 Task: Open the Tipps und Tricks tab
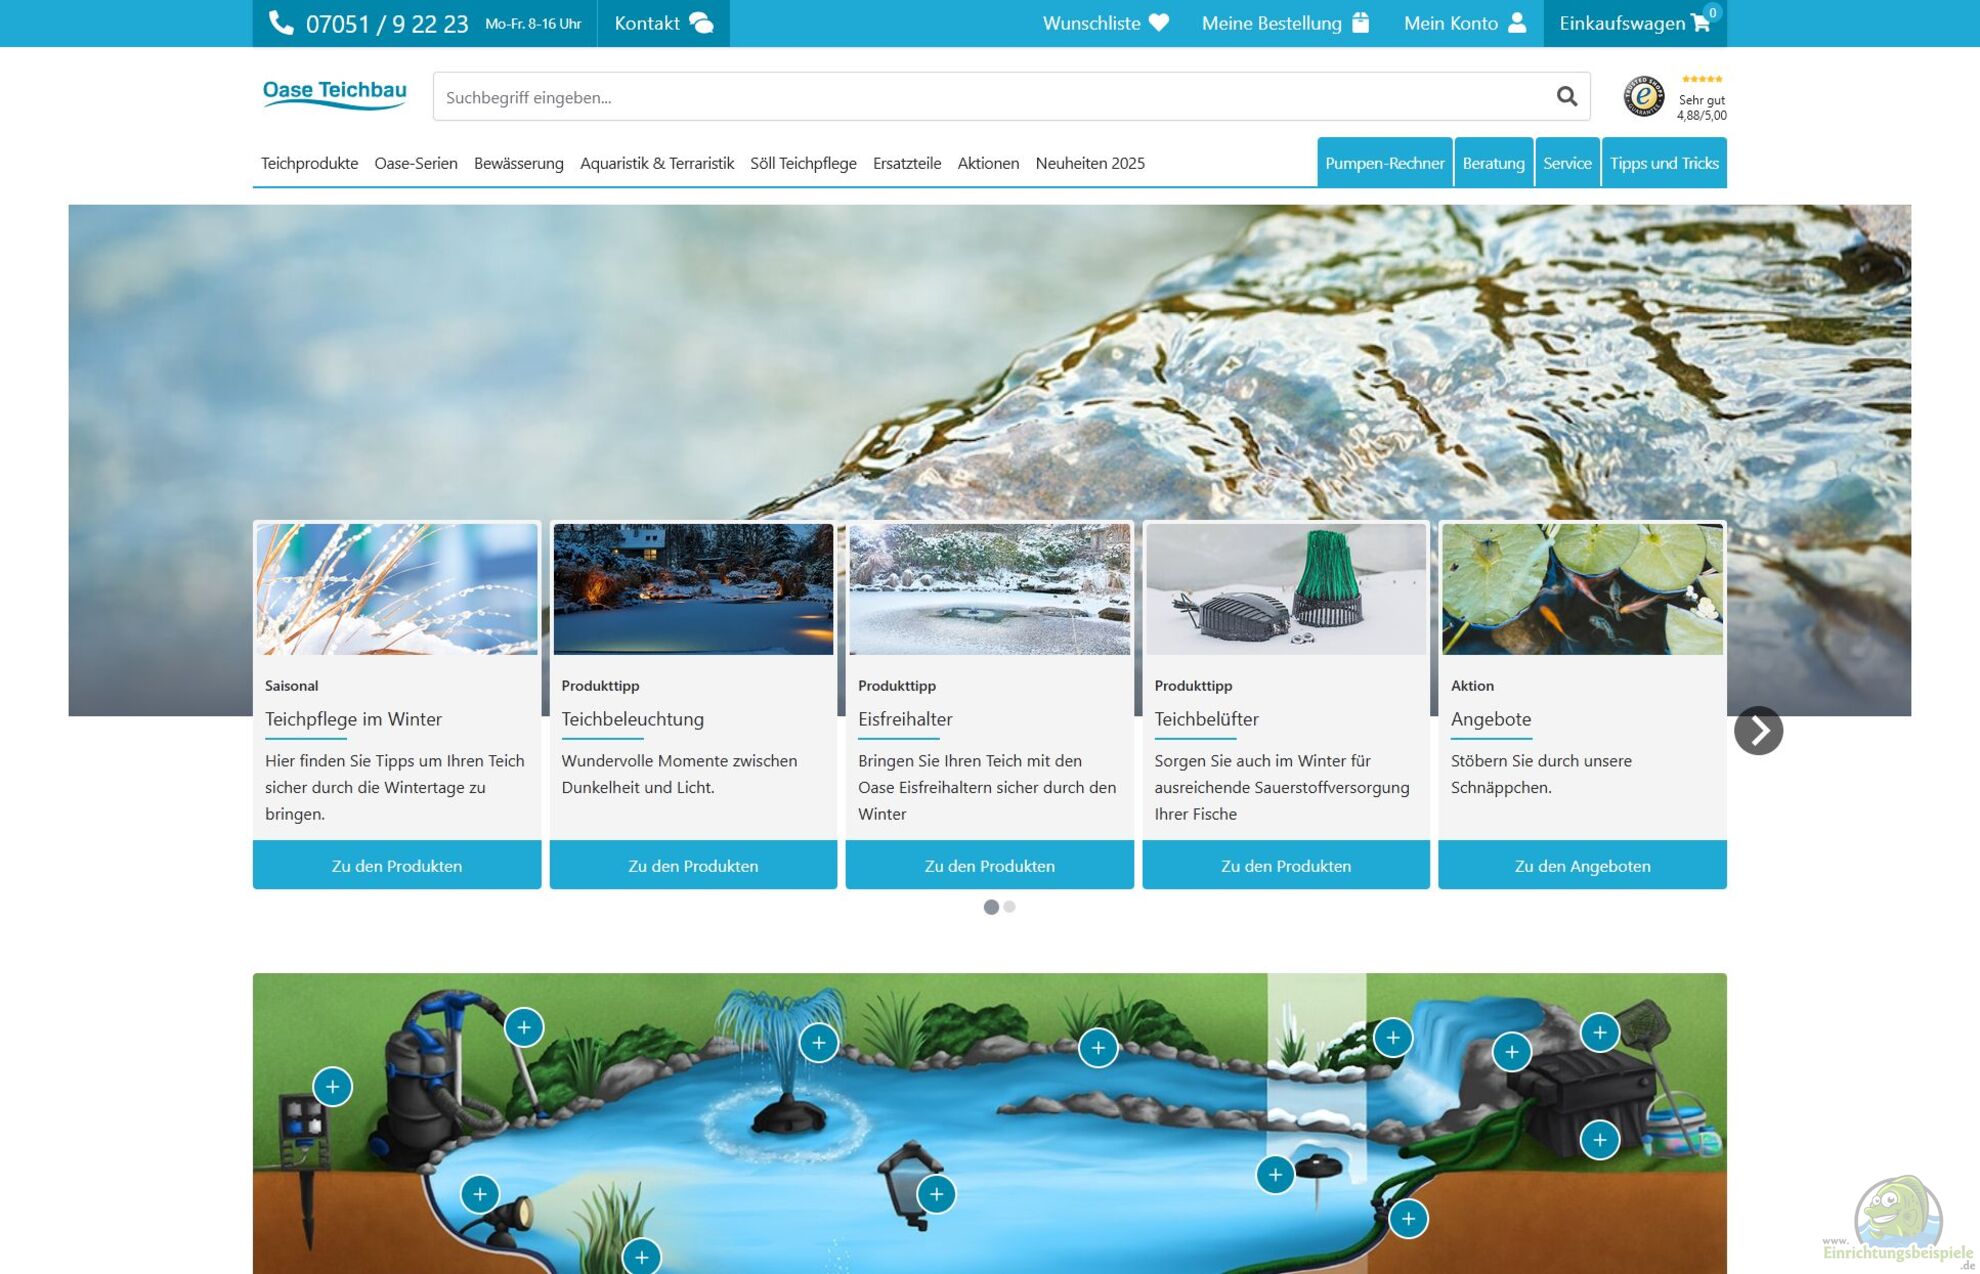(1663, 163)
